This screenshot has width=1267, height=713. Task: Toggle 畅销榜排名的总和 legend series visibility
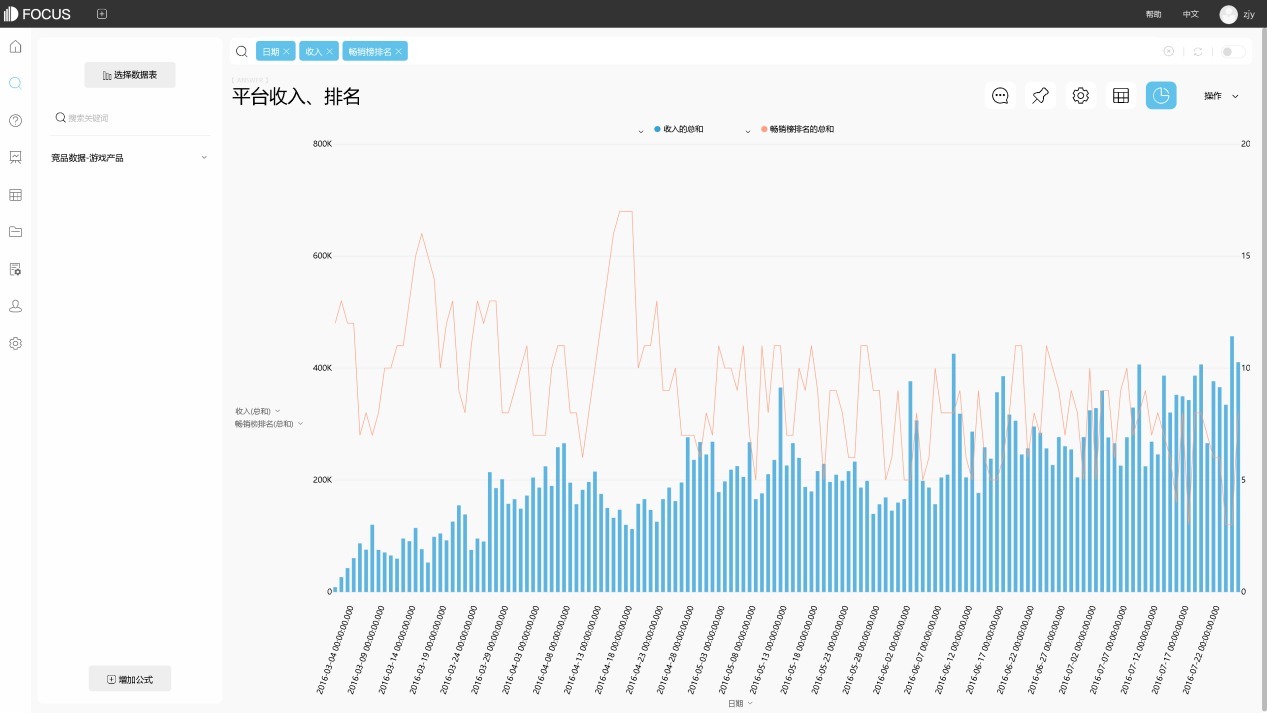800,129
